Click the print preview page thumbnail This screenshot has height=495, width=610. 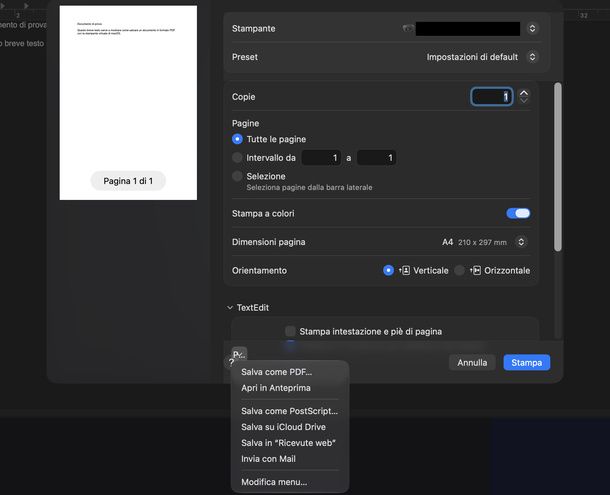pyautogui.click(x=128, y=103)
